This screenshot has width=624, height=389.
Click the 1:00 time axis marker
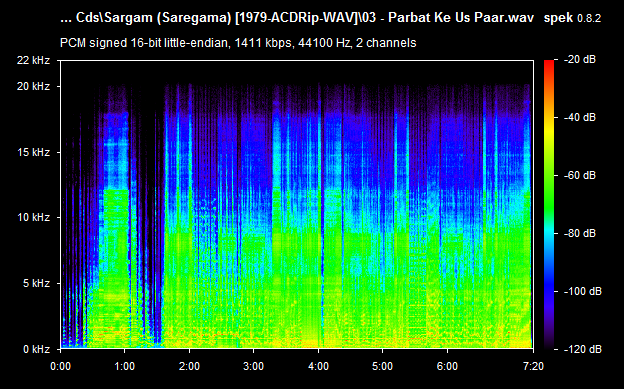coord(125,366)
